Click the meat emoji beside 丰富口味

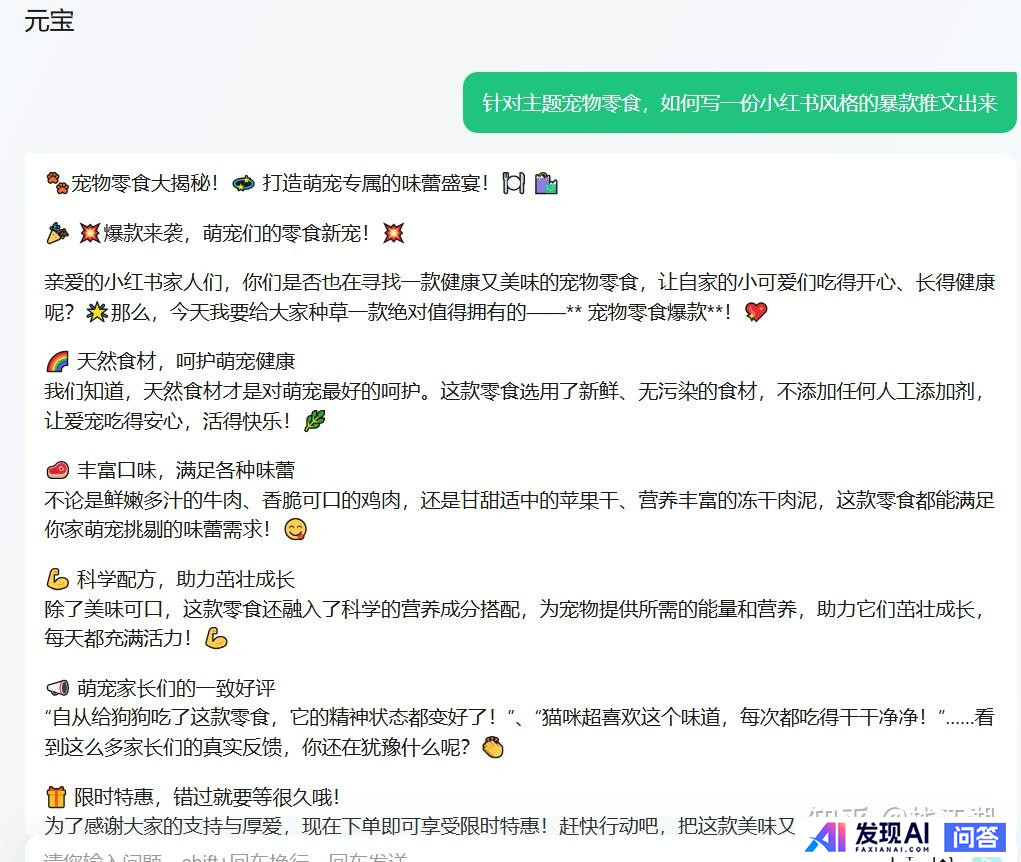click(57, 470)
